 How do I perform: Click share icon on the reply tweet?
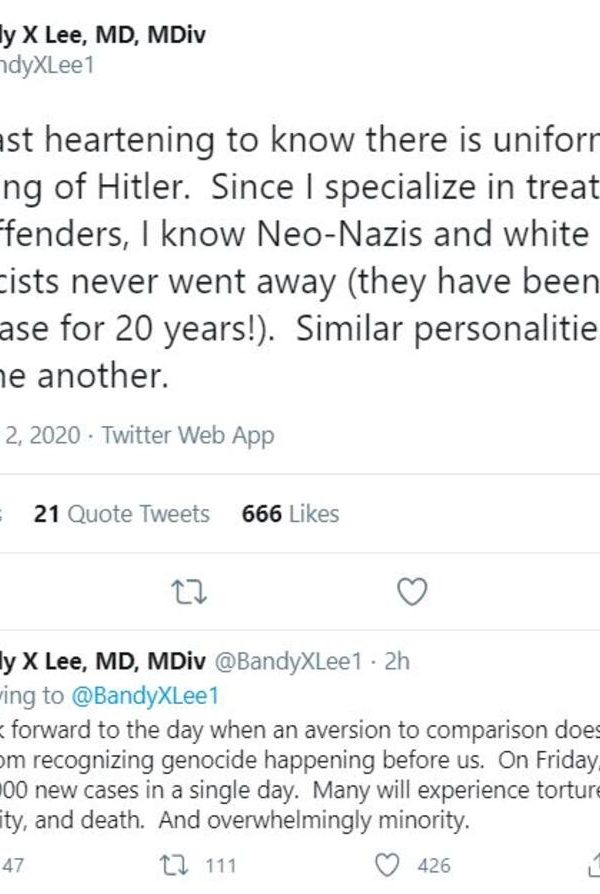[590, 865]
